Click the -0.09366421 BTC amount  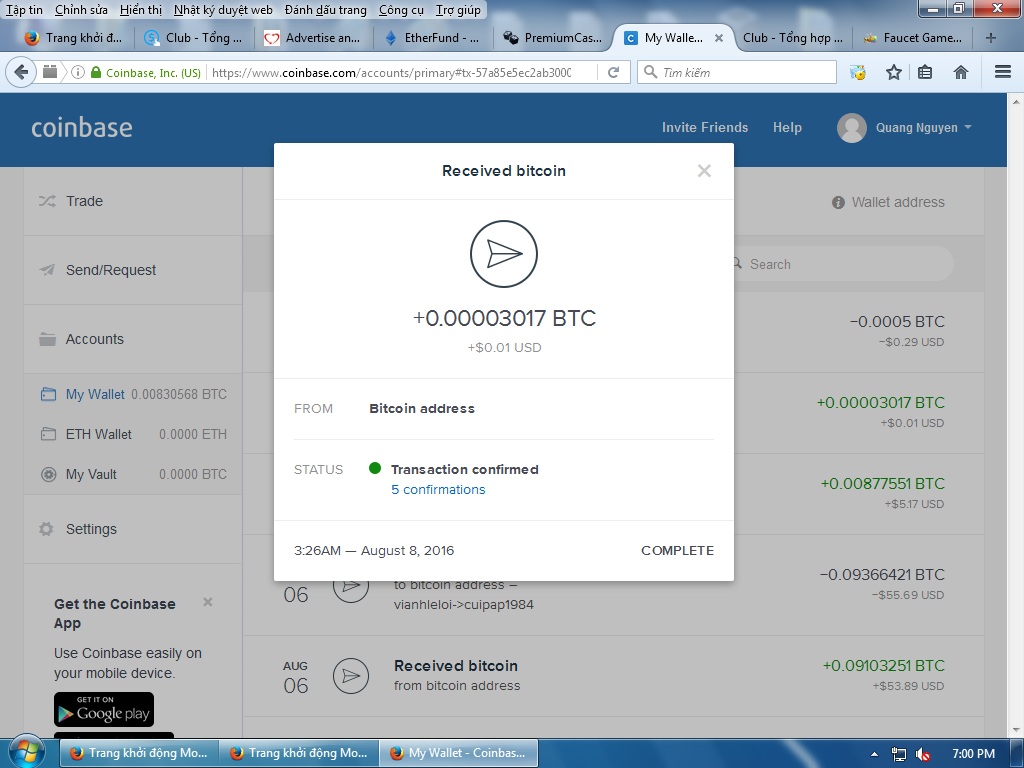pyautogui.click(x=882, y=575)
